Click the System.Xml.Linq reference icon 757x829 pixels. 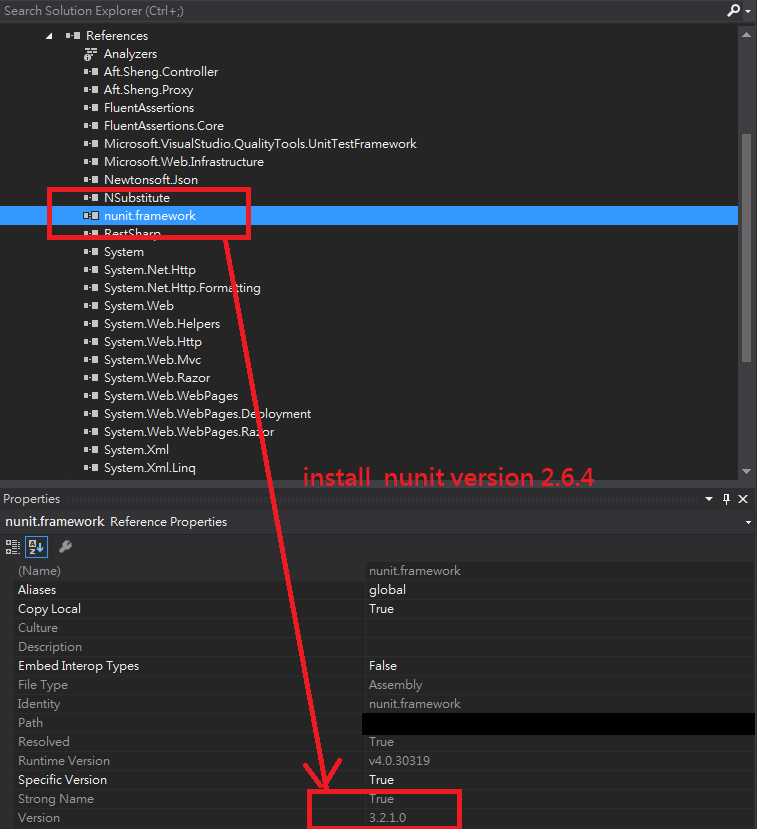point(91,467)
